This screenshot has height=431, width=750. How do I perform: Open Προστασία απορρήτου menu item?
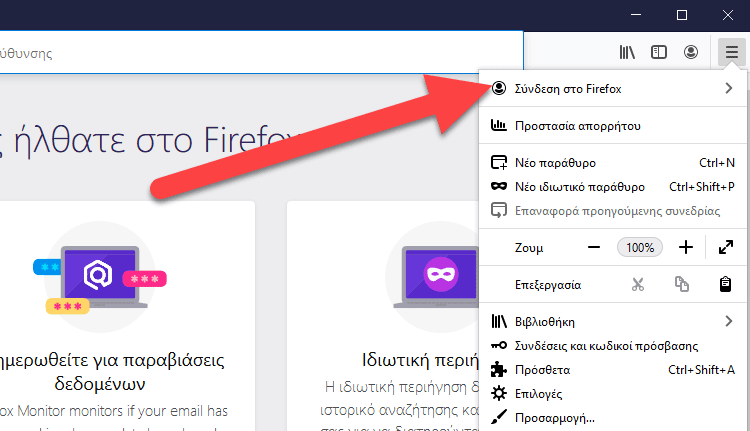613,126
